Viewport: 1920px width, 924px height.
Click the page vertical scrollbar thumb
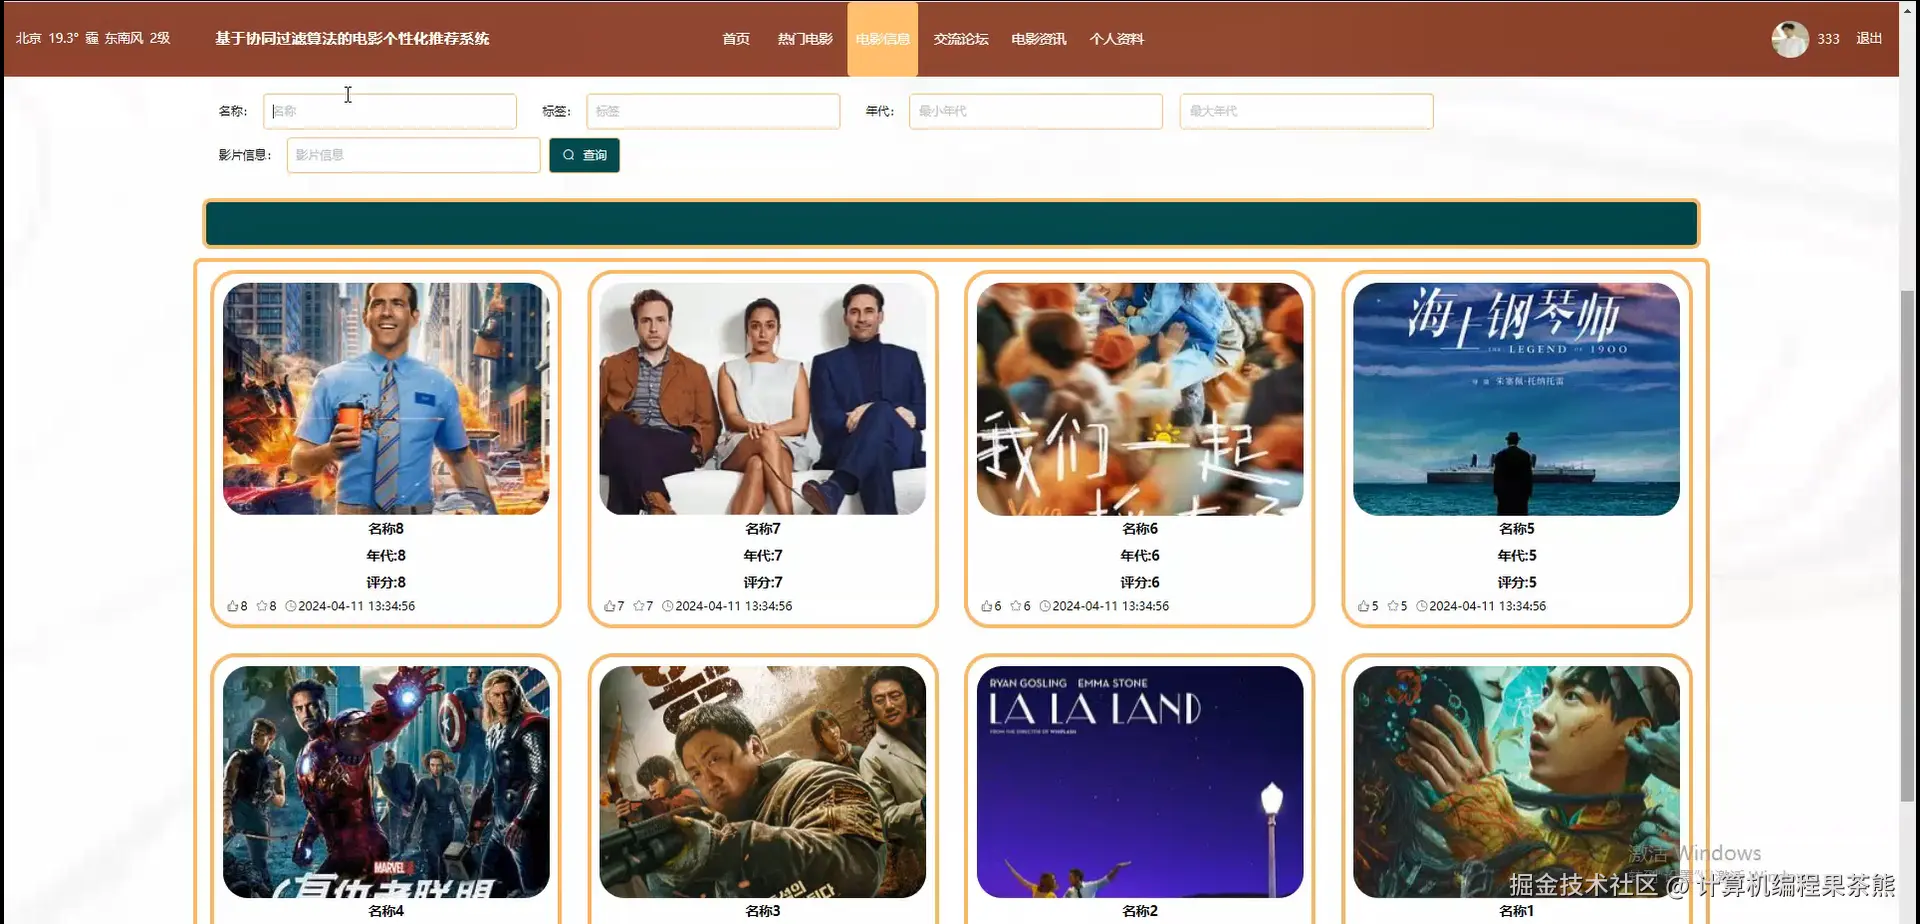pos(1908,545)
